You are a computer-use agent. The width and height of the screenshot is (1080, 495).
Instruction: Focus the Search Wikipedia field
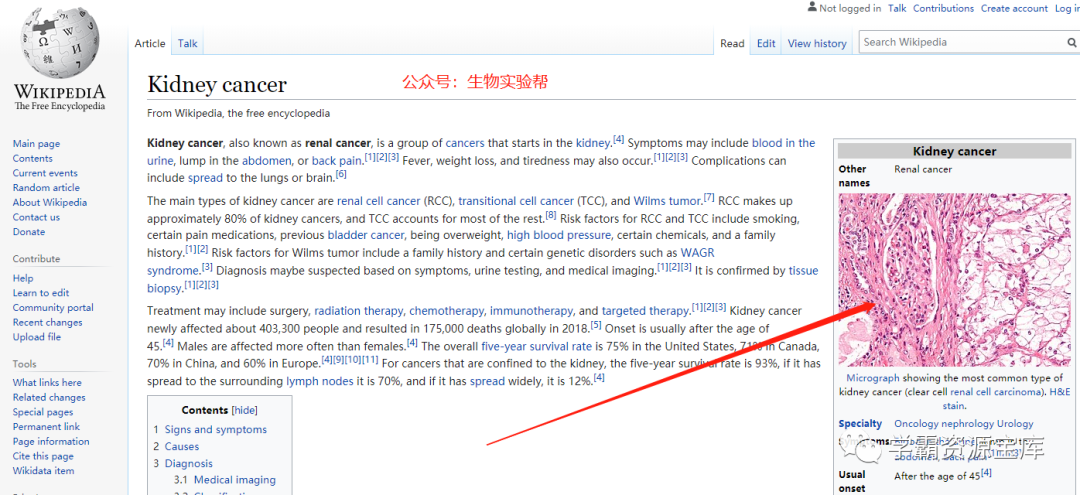pyautogui.click(x=963, y=42)
